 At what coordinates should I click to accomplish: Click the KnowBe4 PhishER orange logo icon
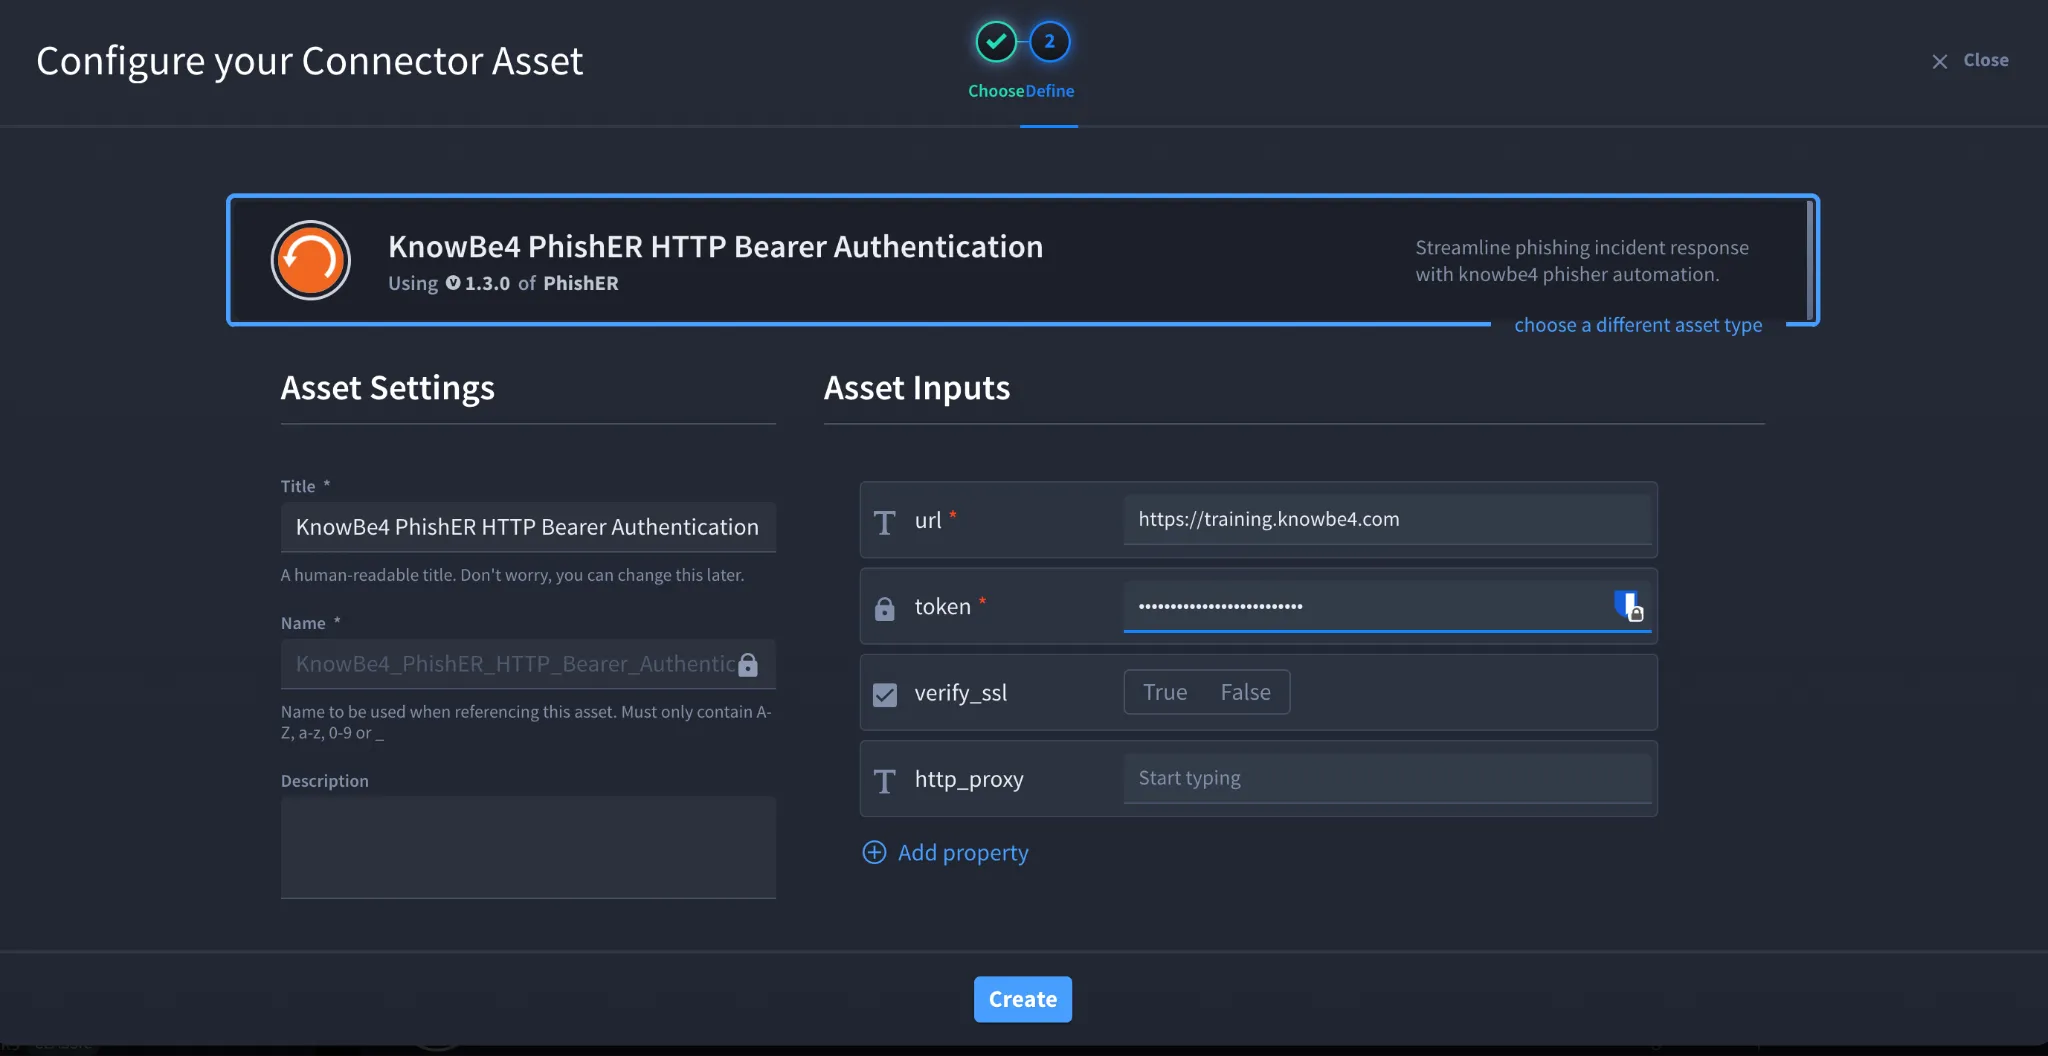coord(311,260)
